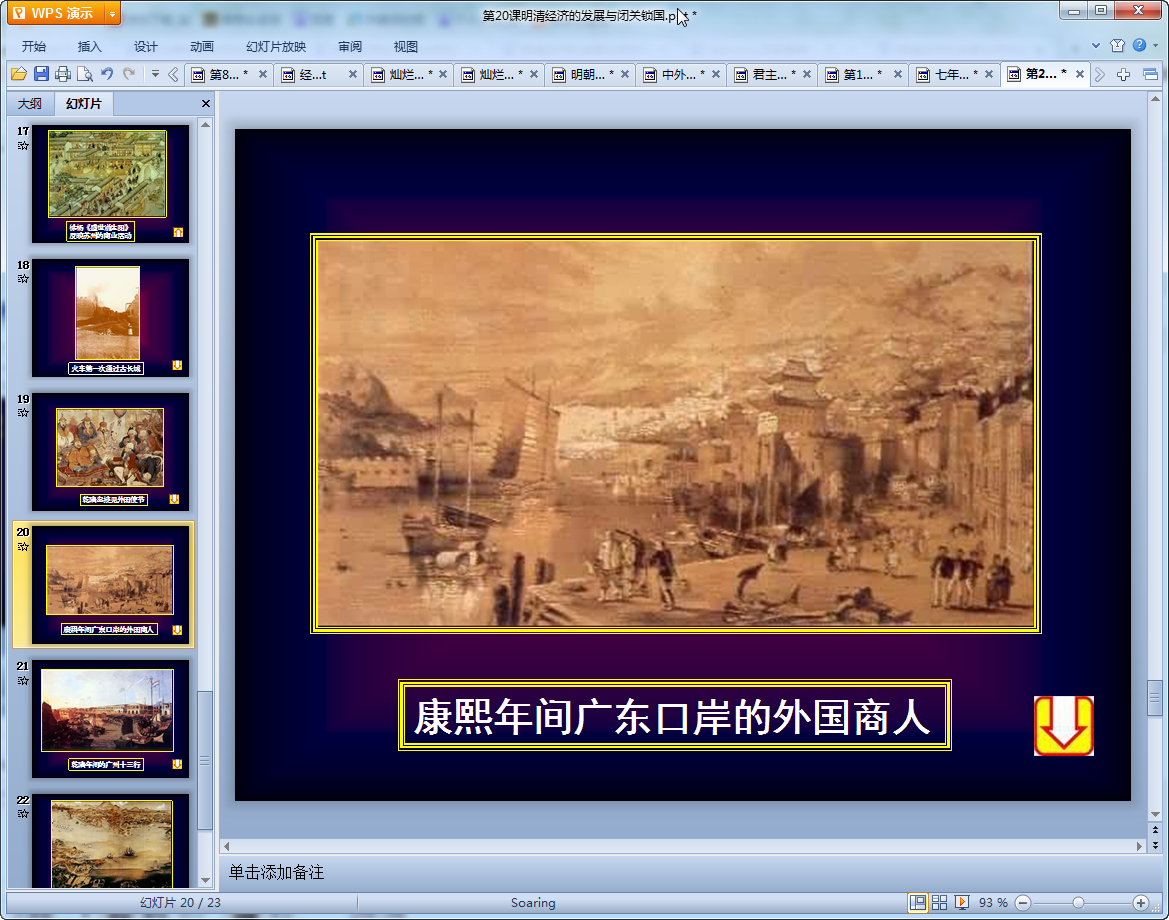Image resolution: width=1169 pixels, height=920 pixels.
Task: Select slide 19 thumbnail
Action: [x=110, y=452]
